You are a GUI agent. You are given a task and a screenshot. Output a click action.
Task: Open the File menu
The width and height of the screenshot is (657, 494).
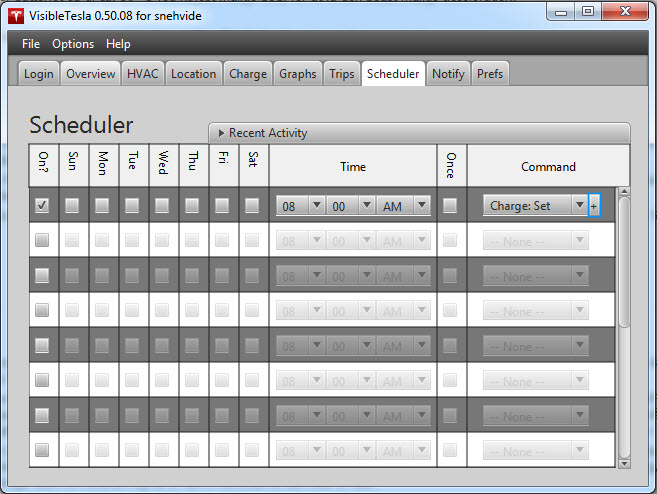click(31, 44)
